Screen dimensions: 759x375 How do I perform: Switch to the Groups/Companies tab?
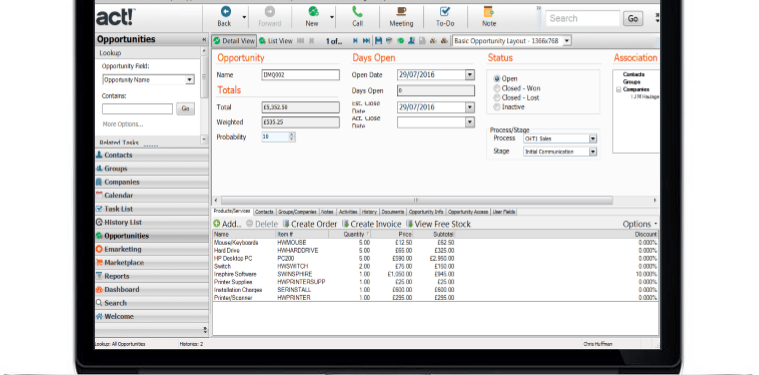click(298, 212)
